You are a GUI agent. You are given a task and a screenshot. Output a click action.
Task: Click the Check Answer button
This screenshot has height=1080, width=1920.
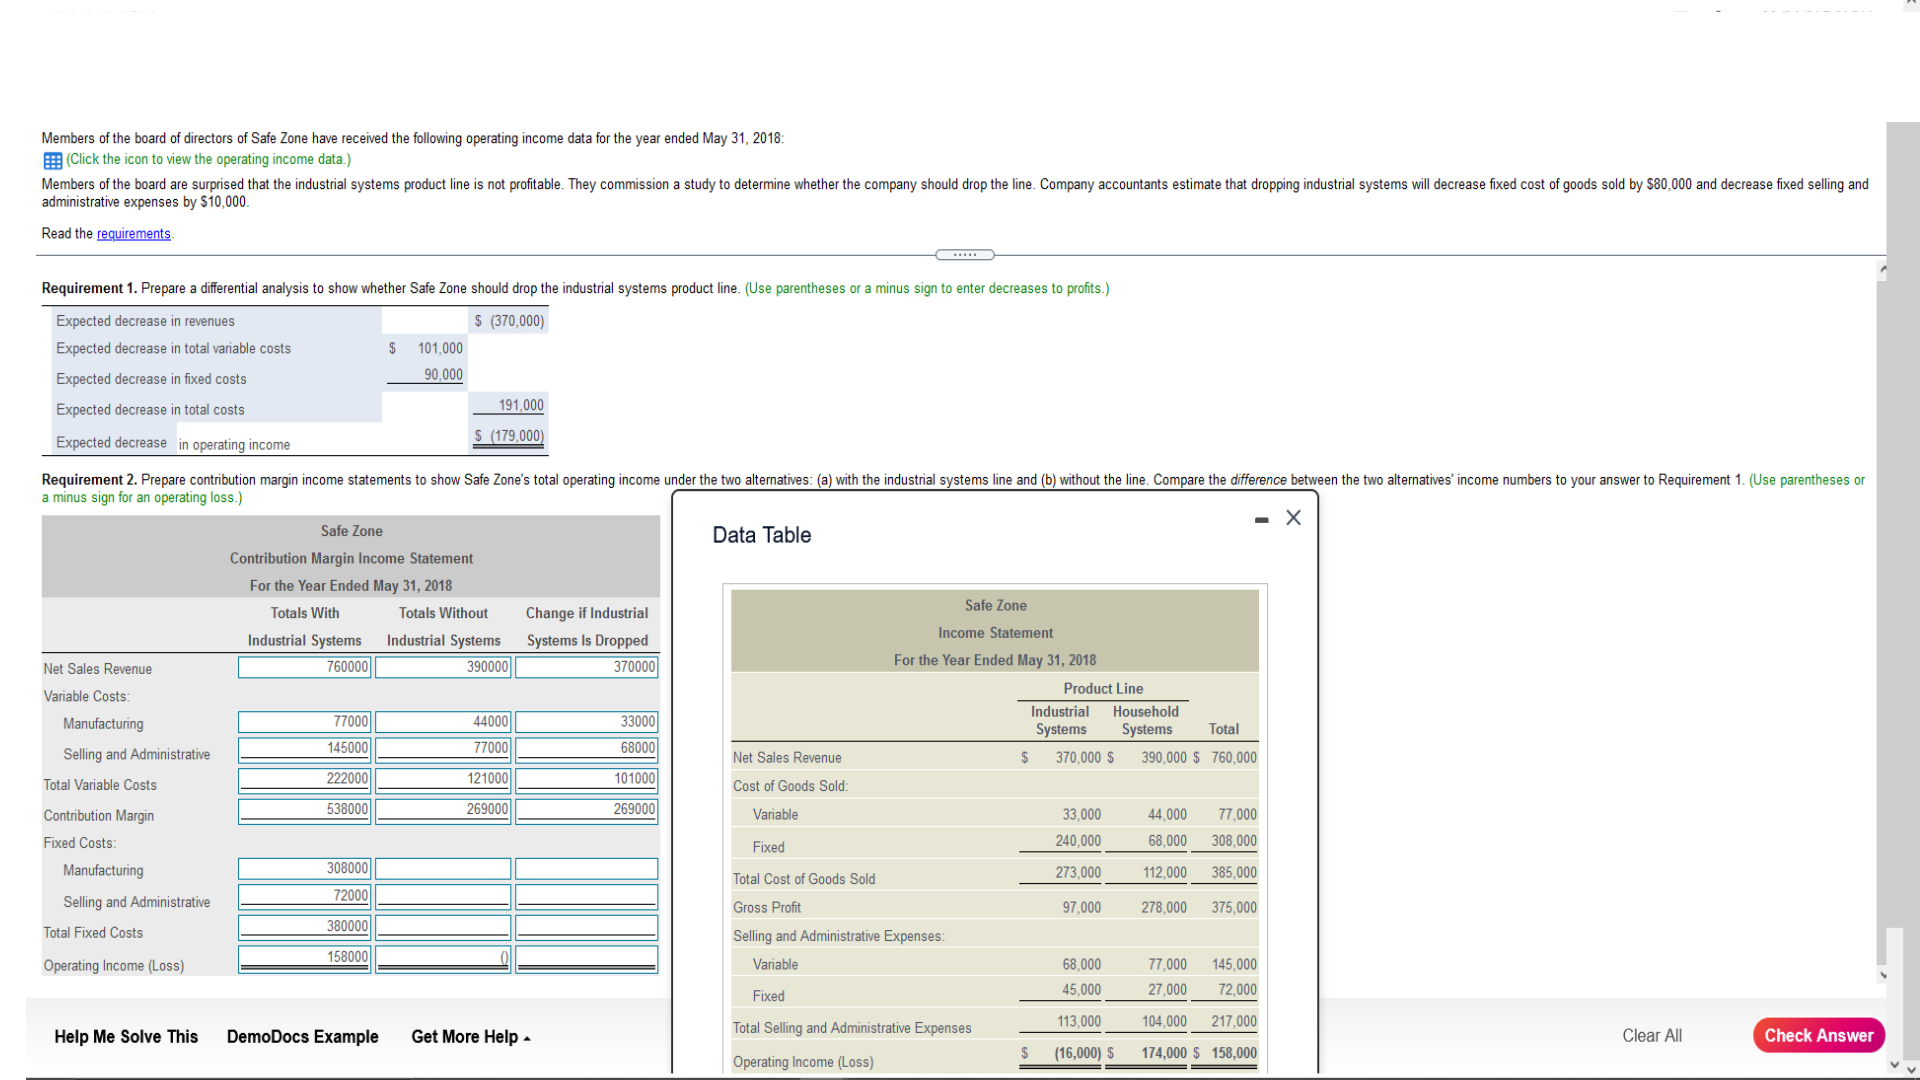(1817, 1035)
